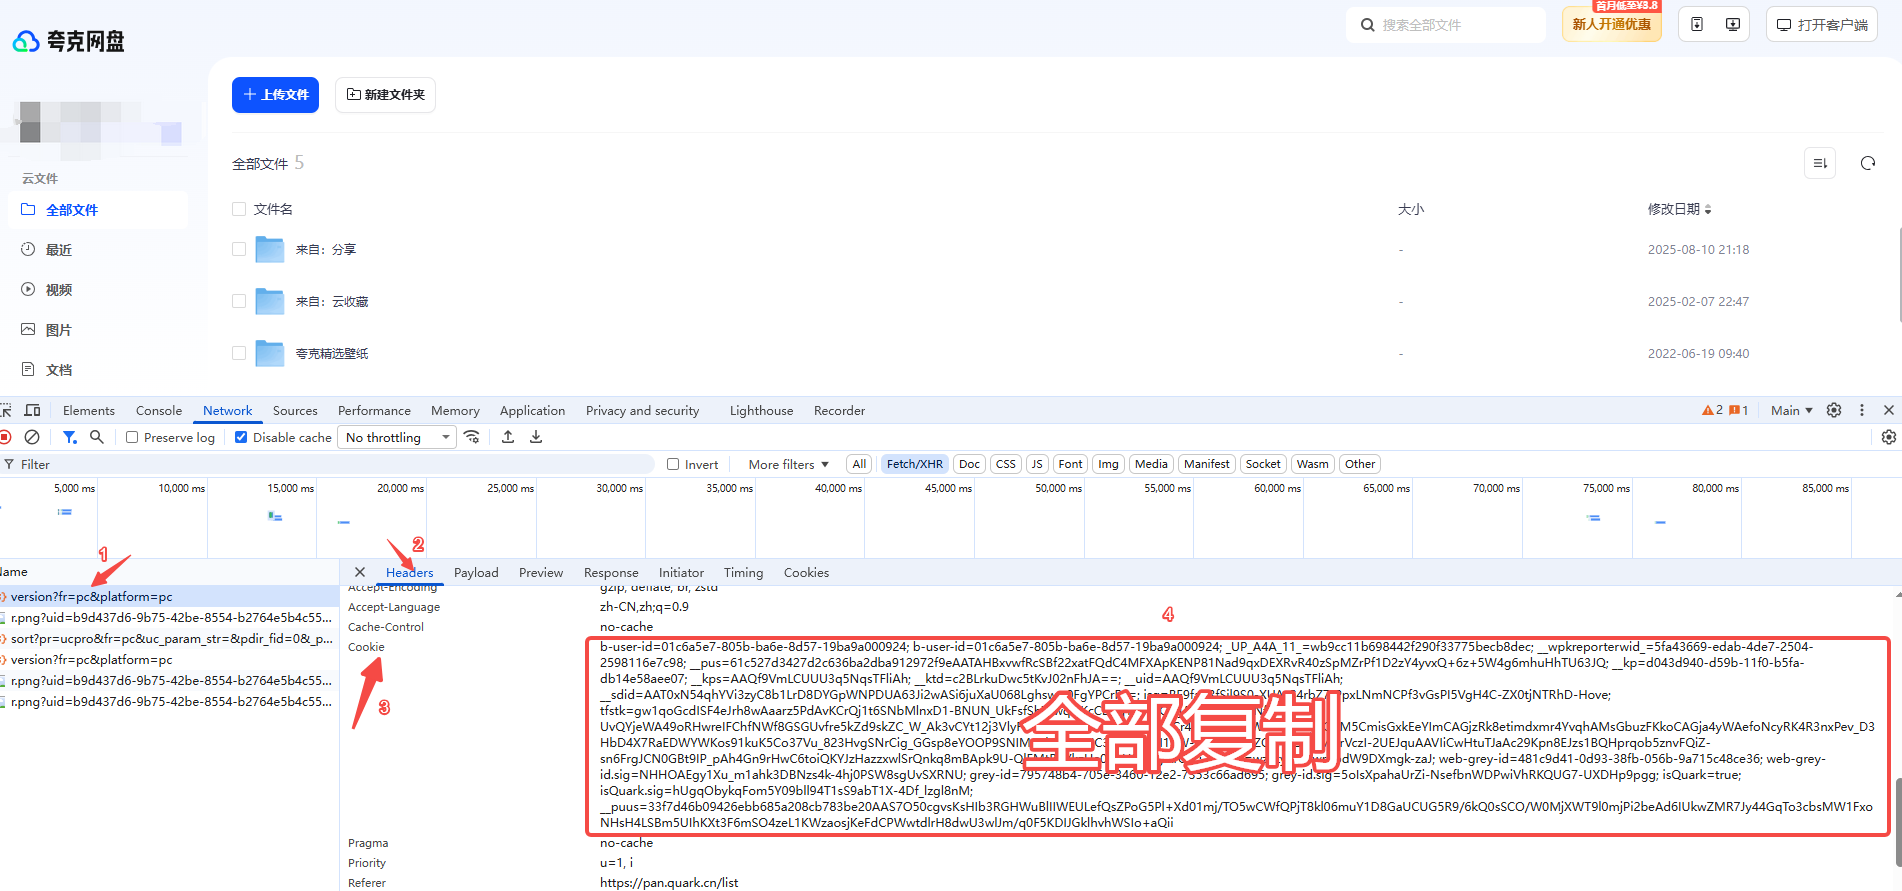Toggle device toolbar icon in DevTools
The height and width of the screenshot is (891, 1902).
click(x=32, y=410)
